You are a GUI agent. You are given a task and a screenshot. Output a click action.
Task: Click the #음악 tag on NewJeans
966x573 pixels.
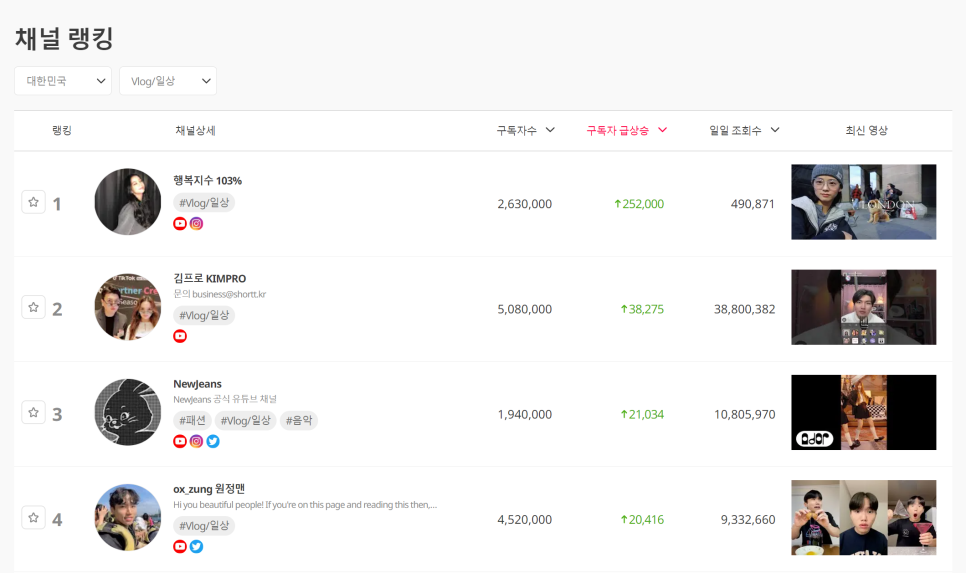[x=299, y=421]
